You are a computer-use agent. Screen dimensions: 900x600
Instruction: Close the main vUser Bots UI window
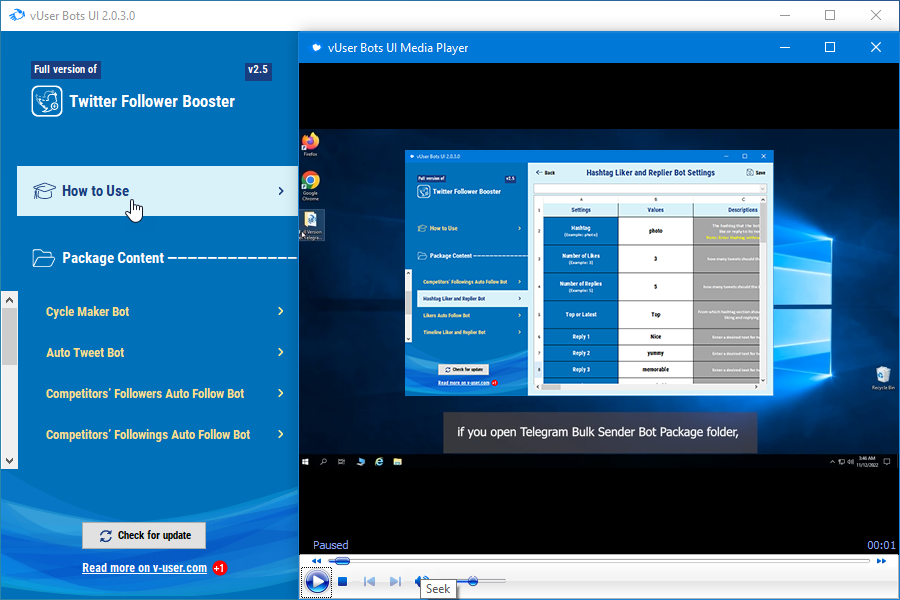876,16
